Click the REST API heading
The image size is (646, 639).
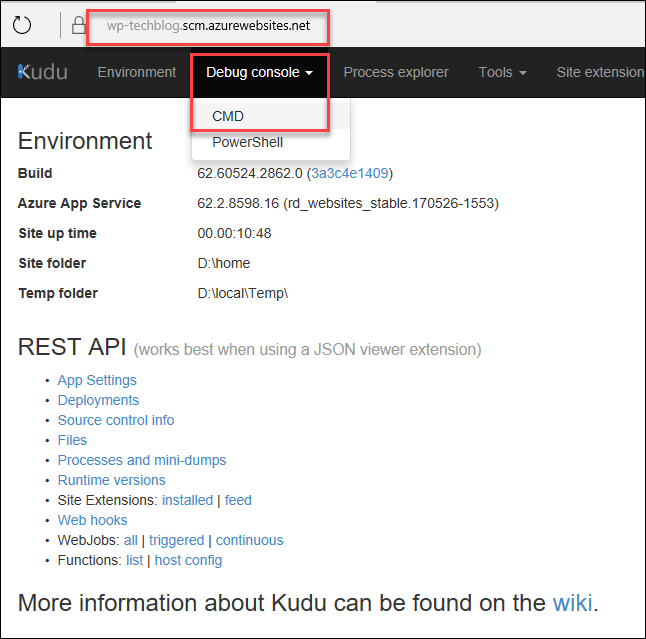tap(72, 346)
